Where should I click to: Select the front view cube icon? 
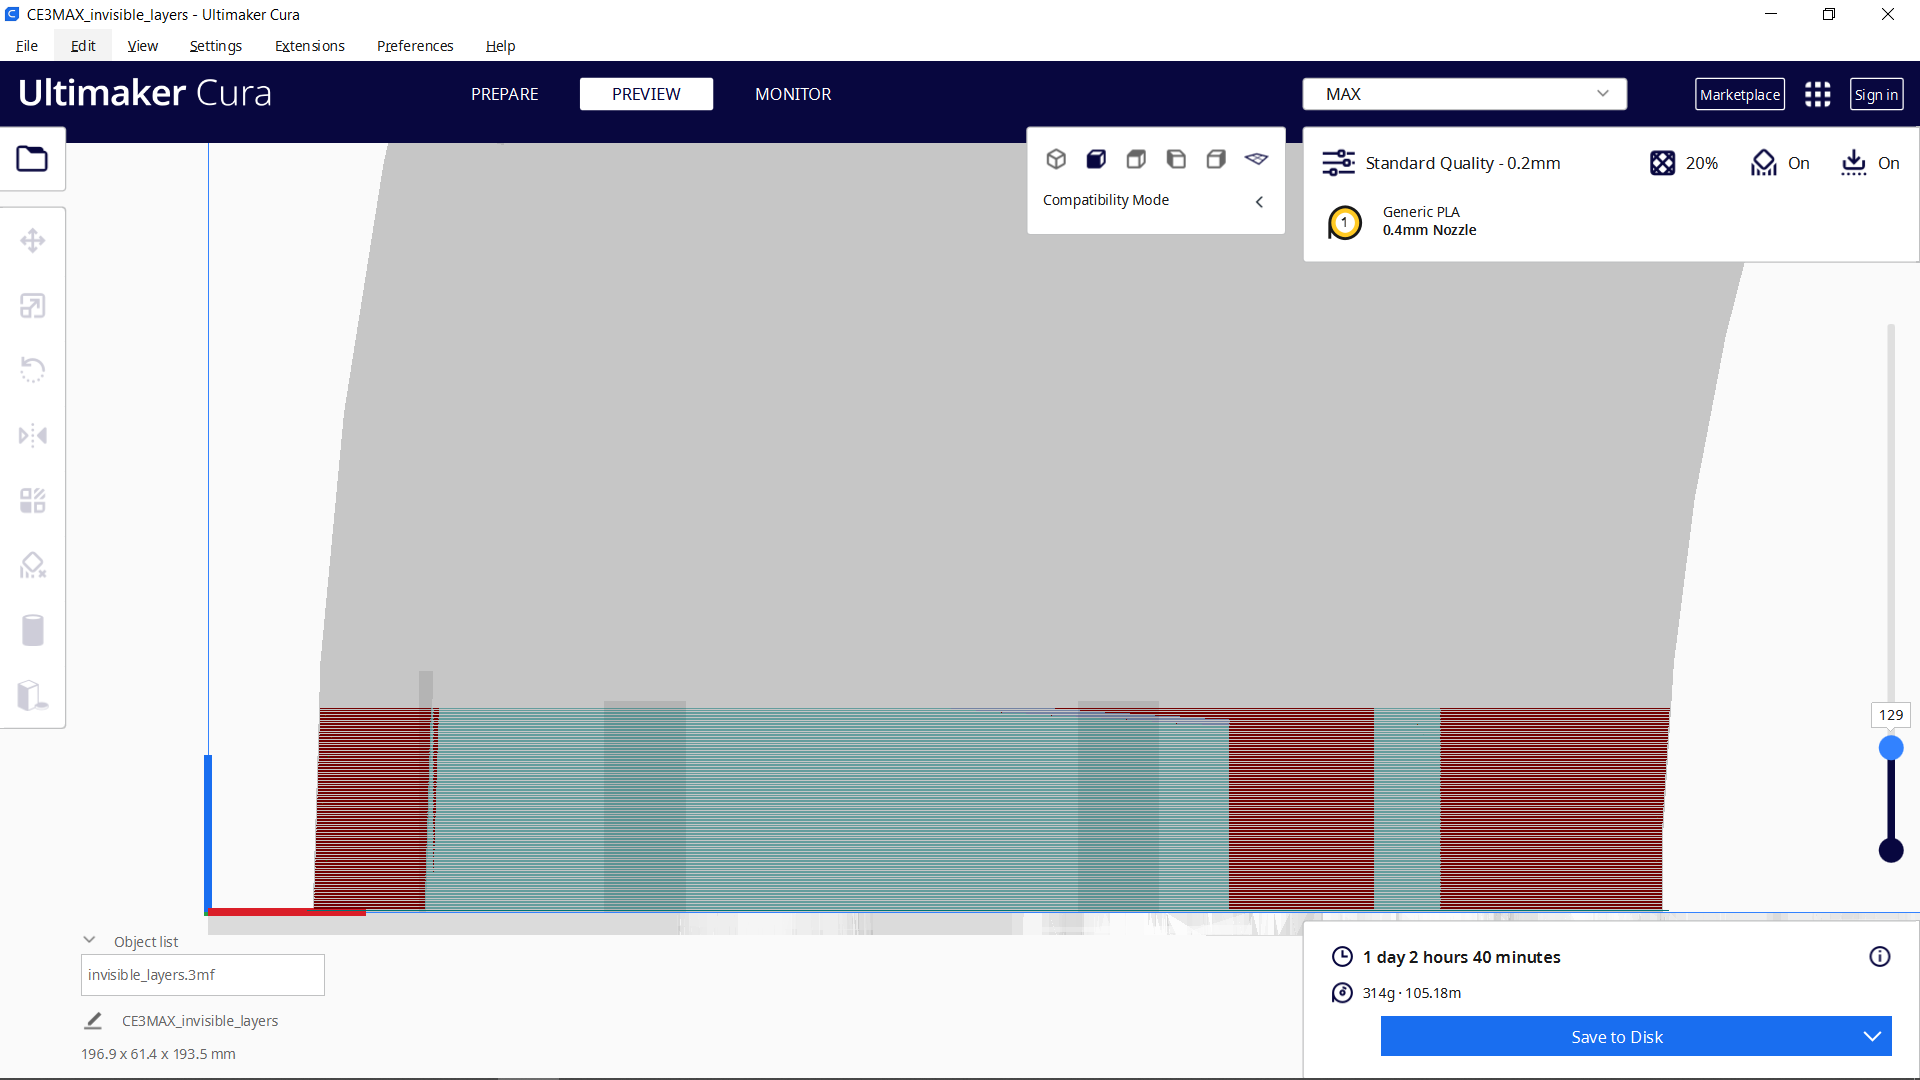[1096, 159]
